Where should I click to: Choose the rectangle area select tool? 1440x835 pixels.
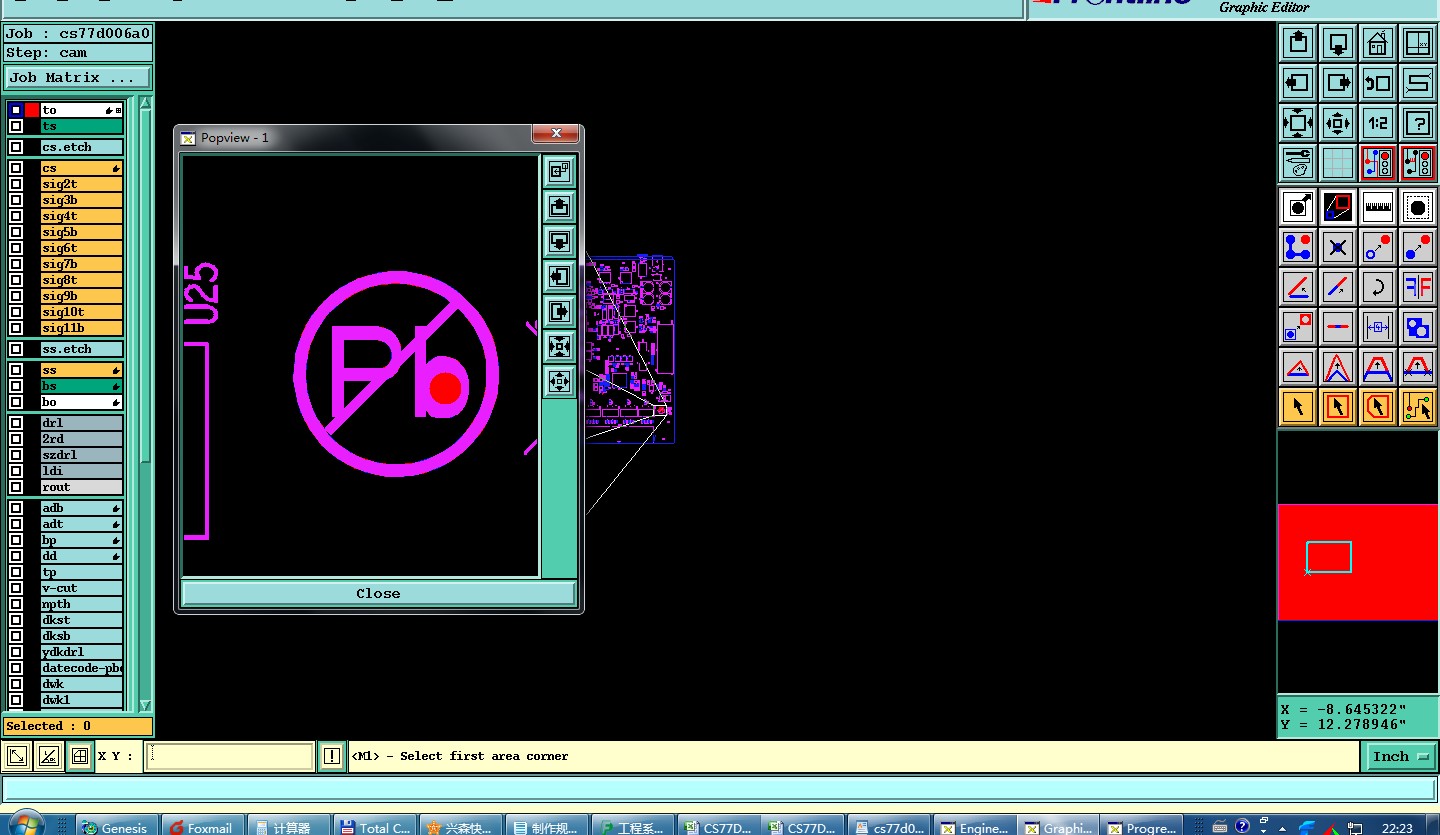pos(1338,407)
